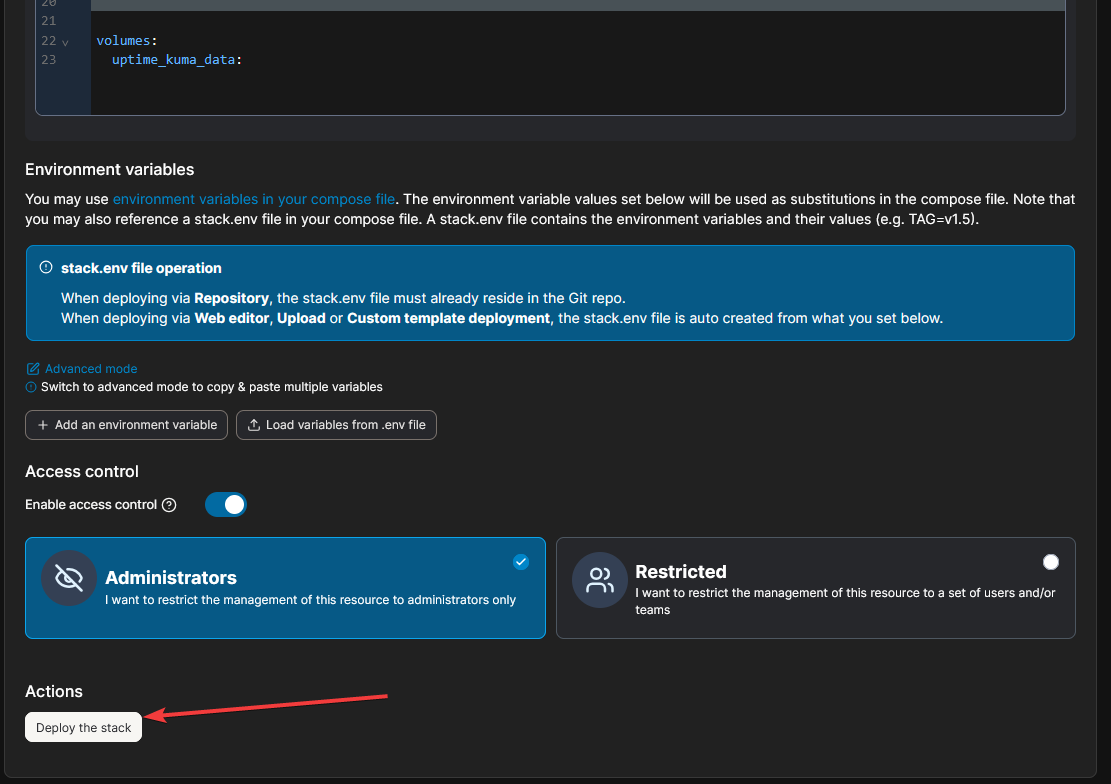
Task: Click the Add an environment variable button label
Action: point(136,425)
